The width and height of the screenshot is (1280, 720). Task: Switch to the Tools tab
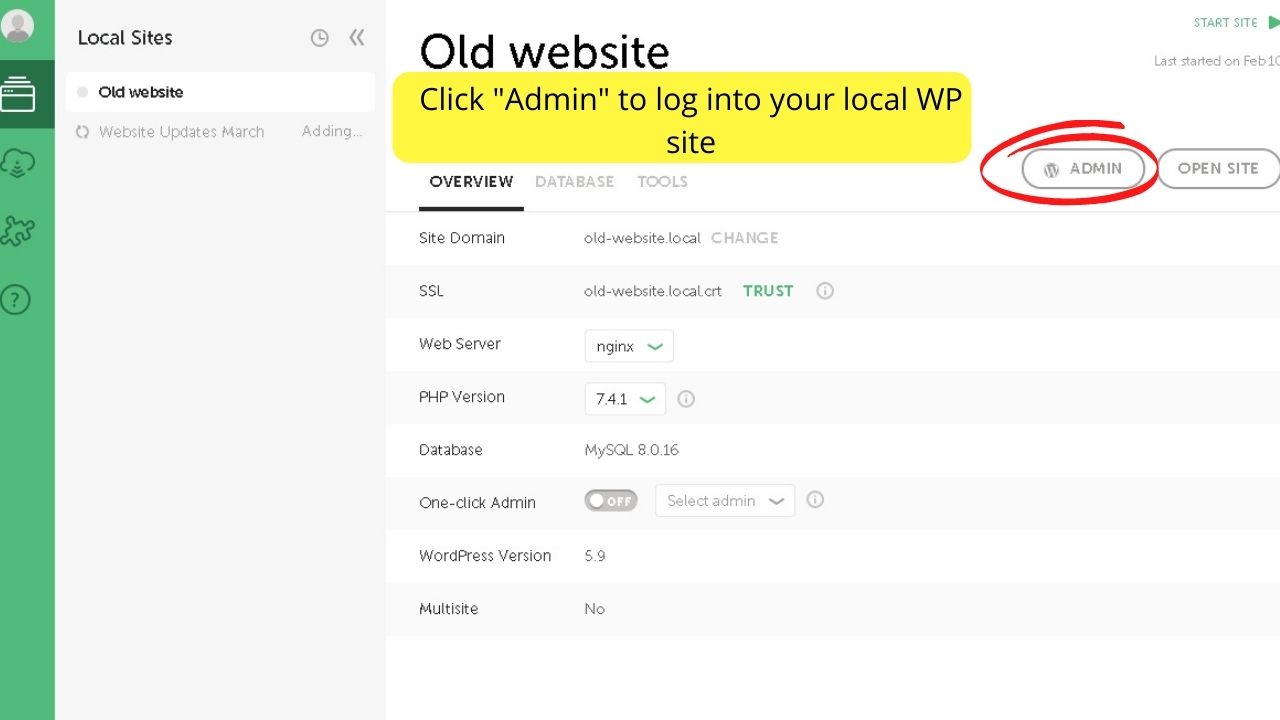point(662,182)
